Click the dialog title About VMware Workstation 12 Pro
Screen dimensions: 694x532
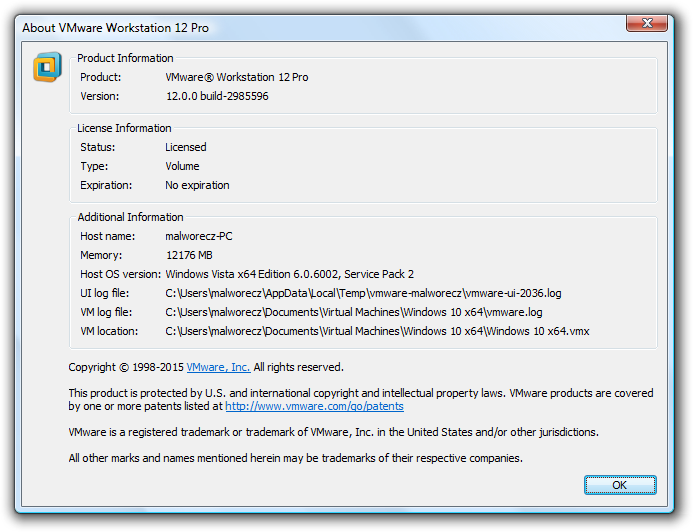tap(116, 27)
